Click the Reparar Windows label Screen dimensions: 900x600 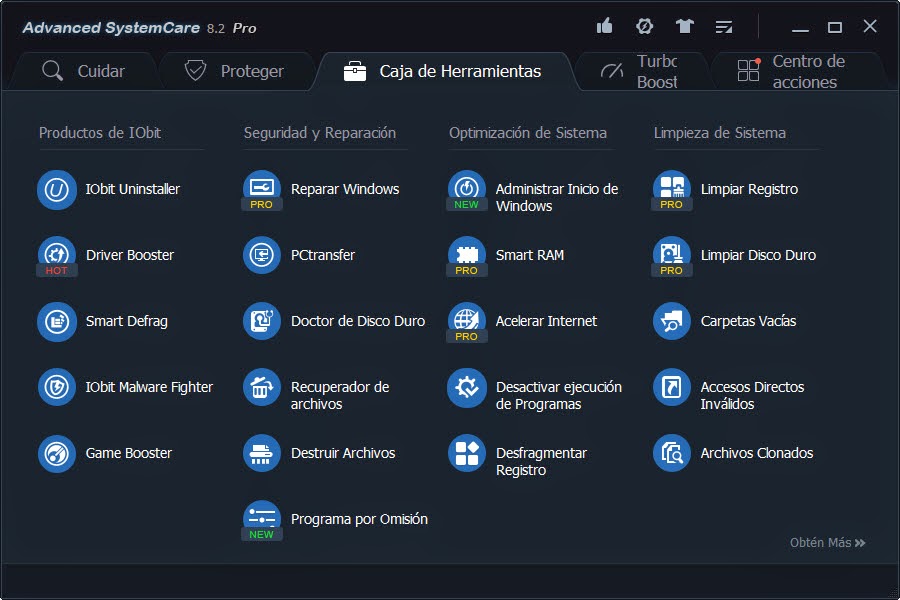pos(345,189)
